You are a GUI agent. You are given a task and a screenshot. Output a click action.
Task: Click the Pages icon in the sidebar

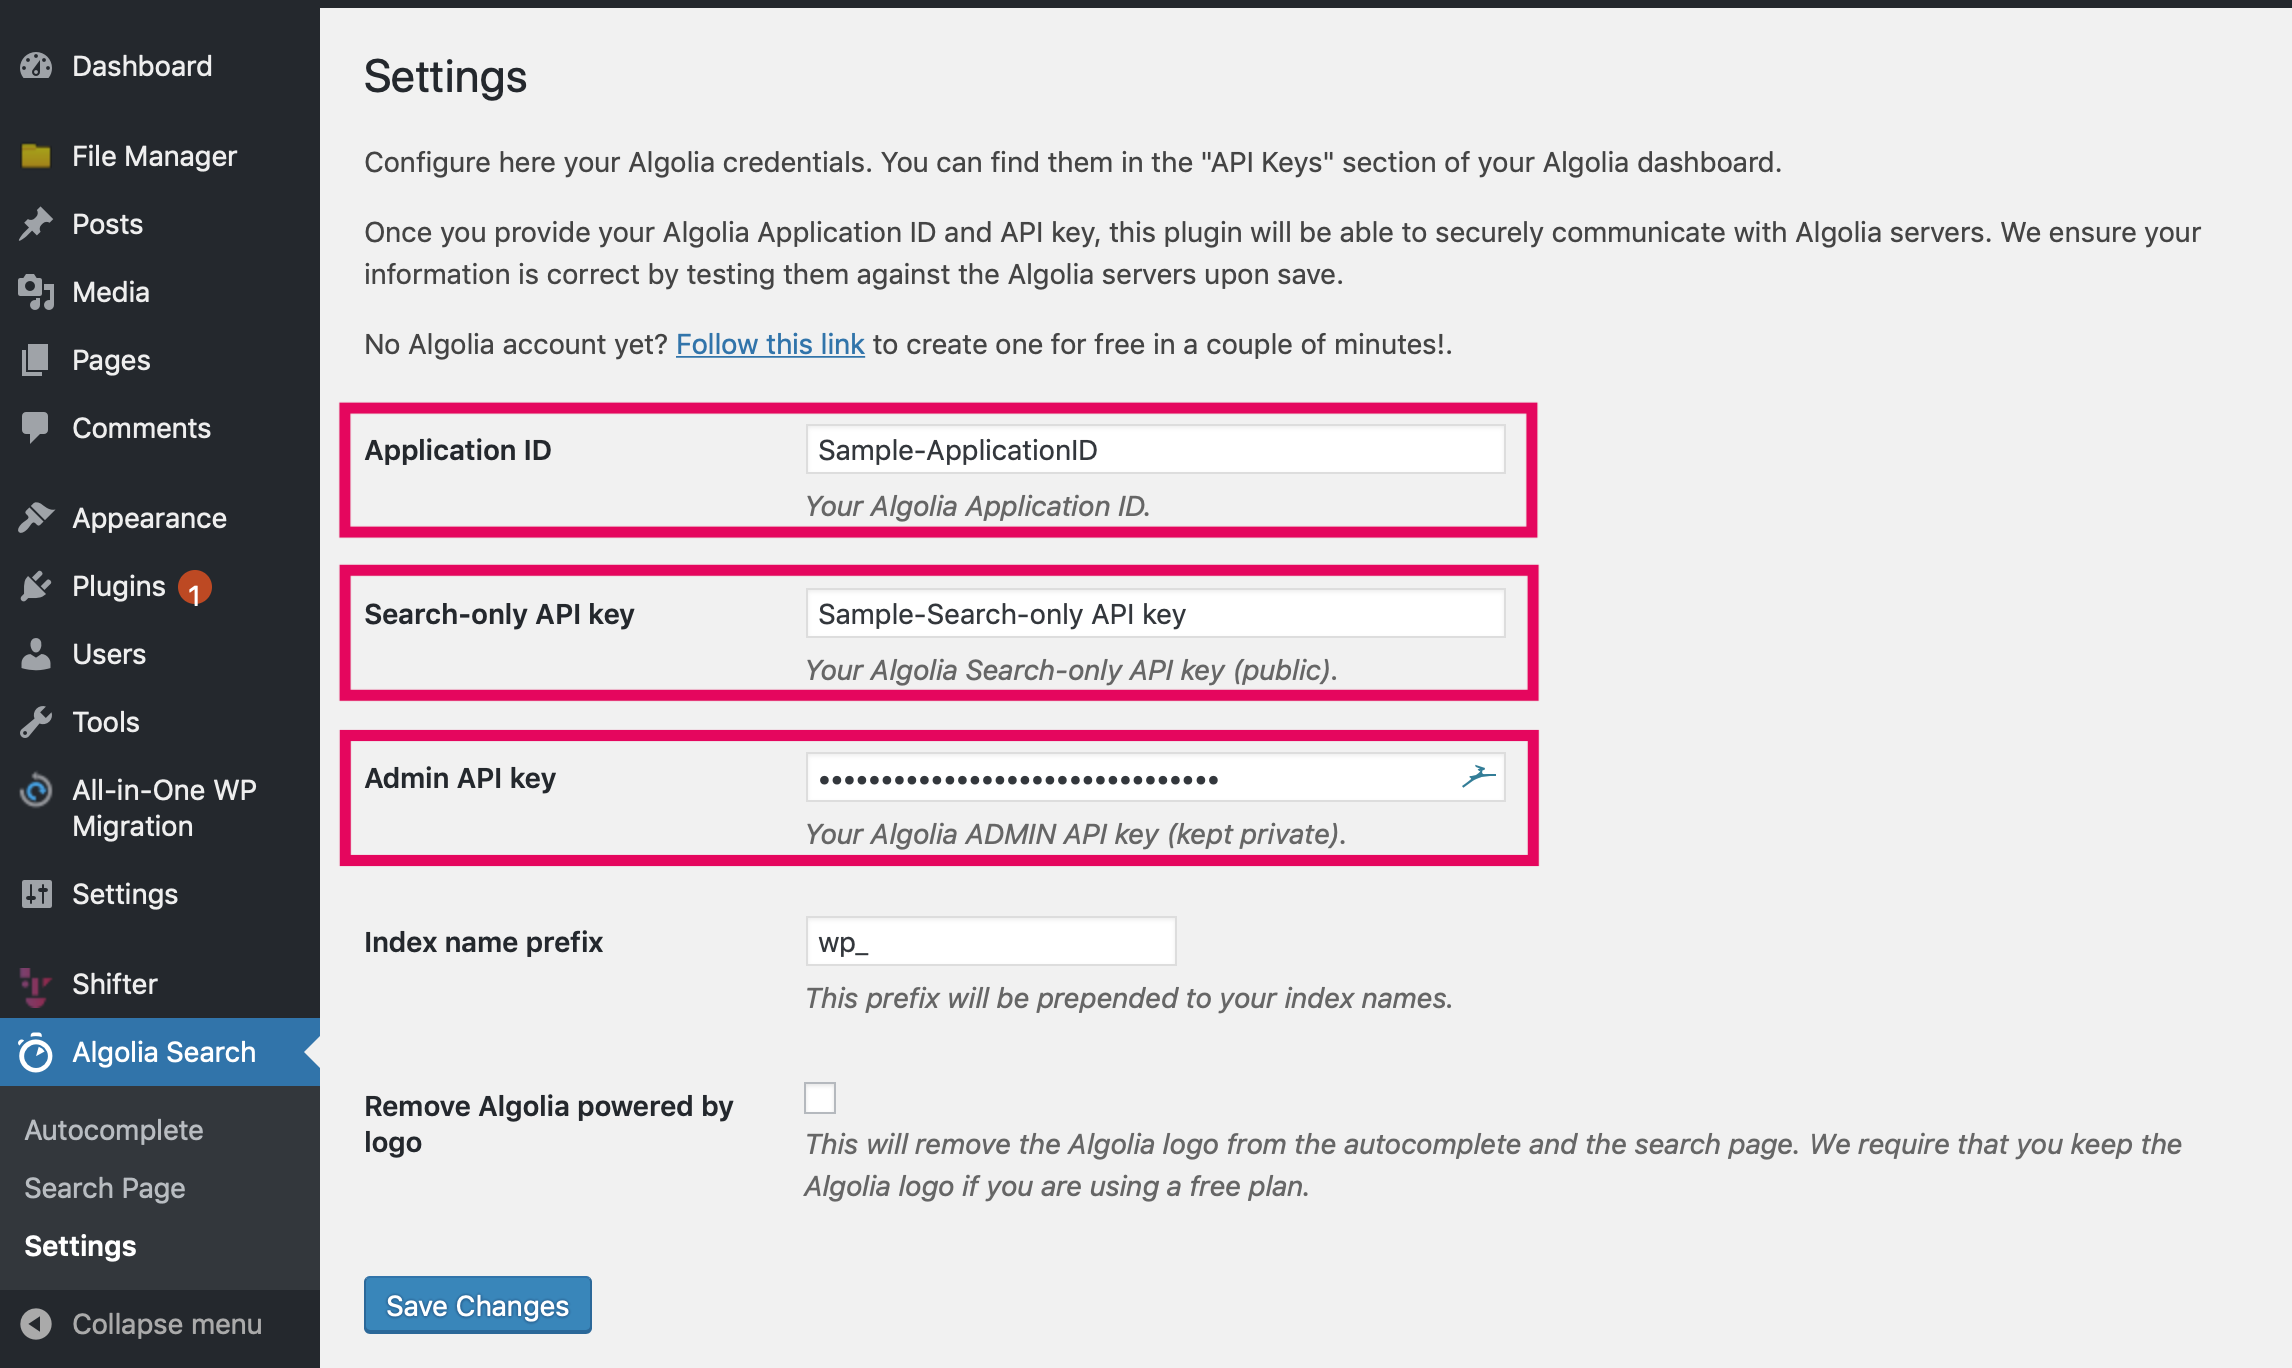[x=36, y=360]
